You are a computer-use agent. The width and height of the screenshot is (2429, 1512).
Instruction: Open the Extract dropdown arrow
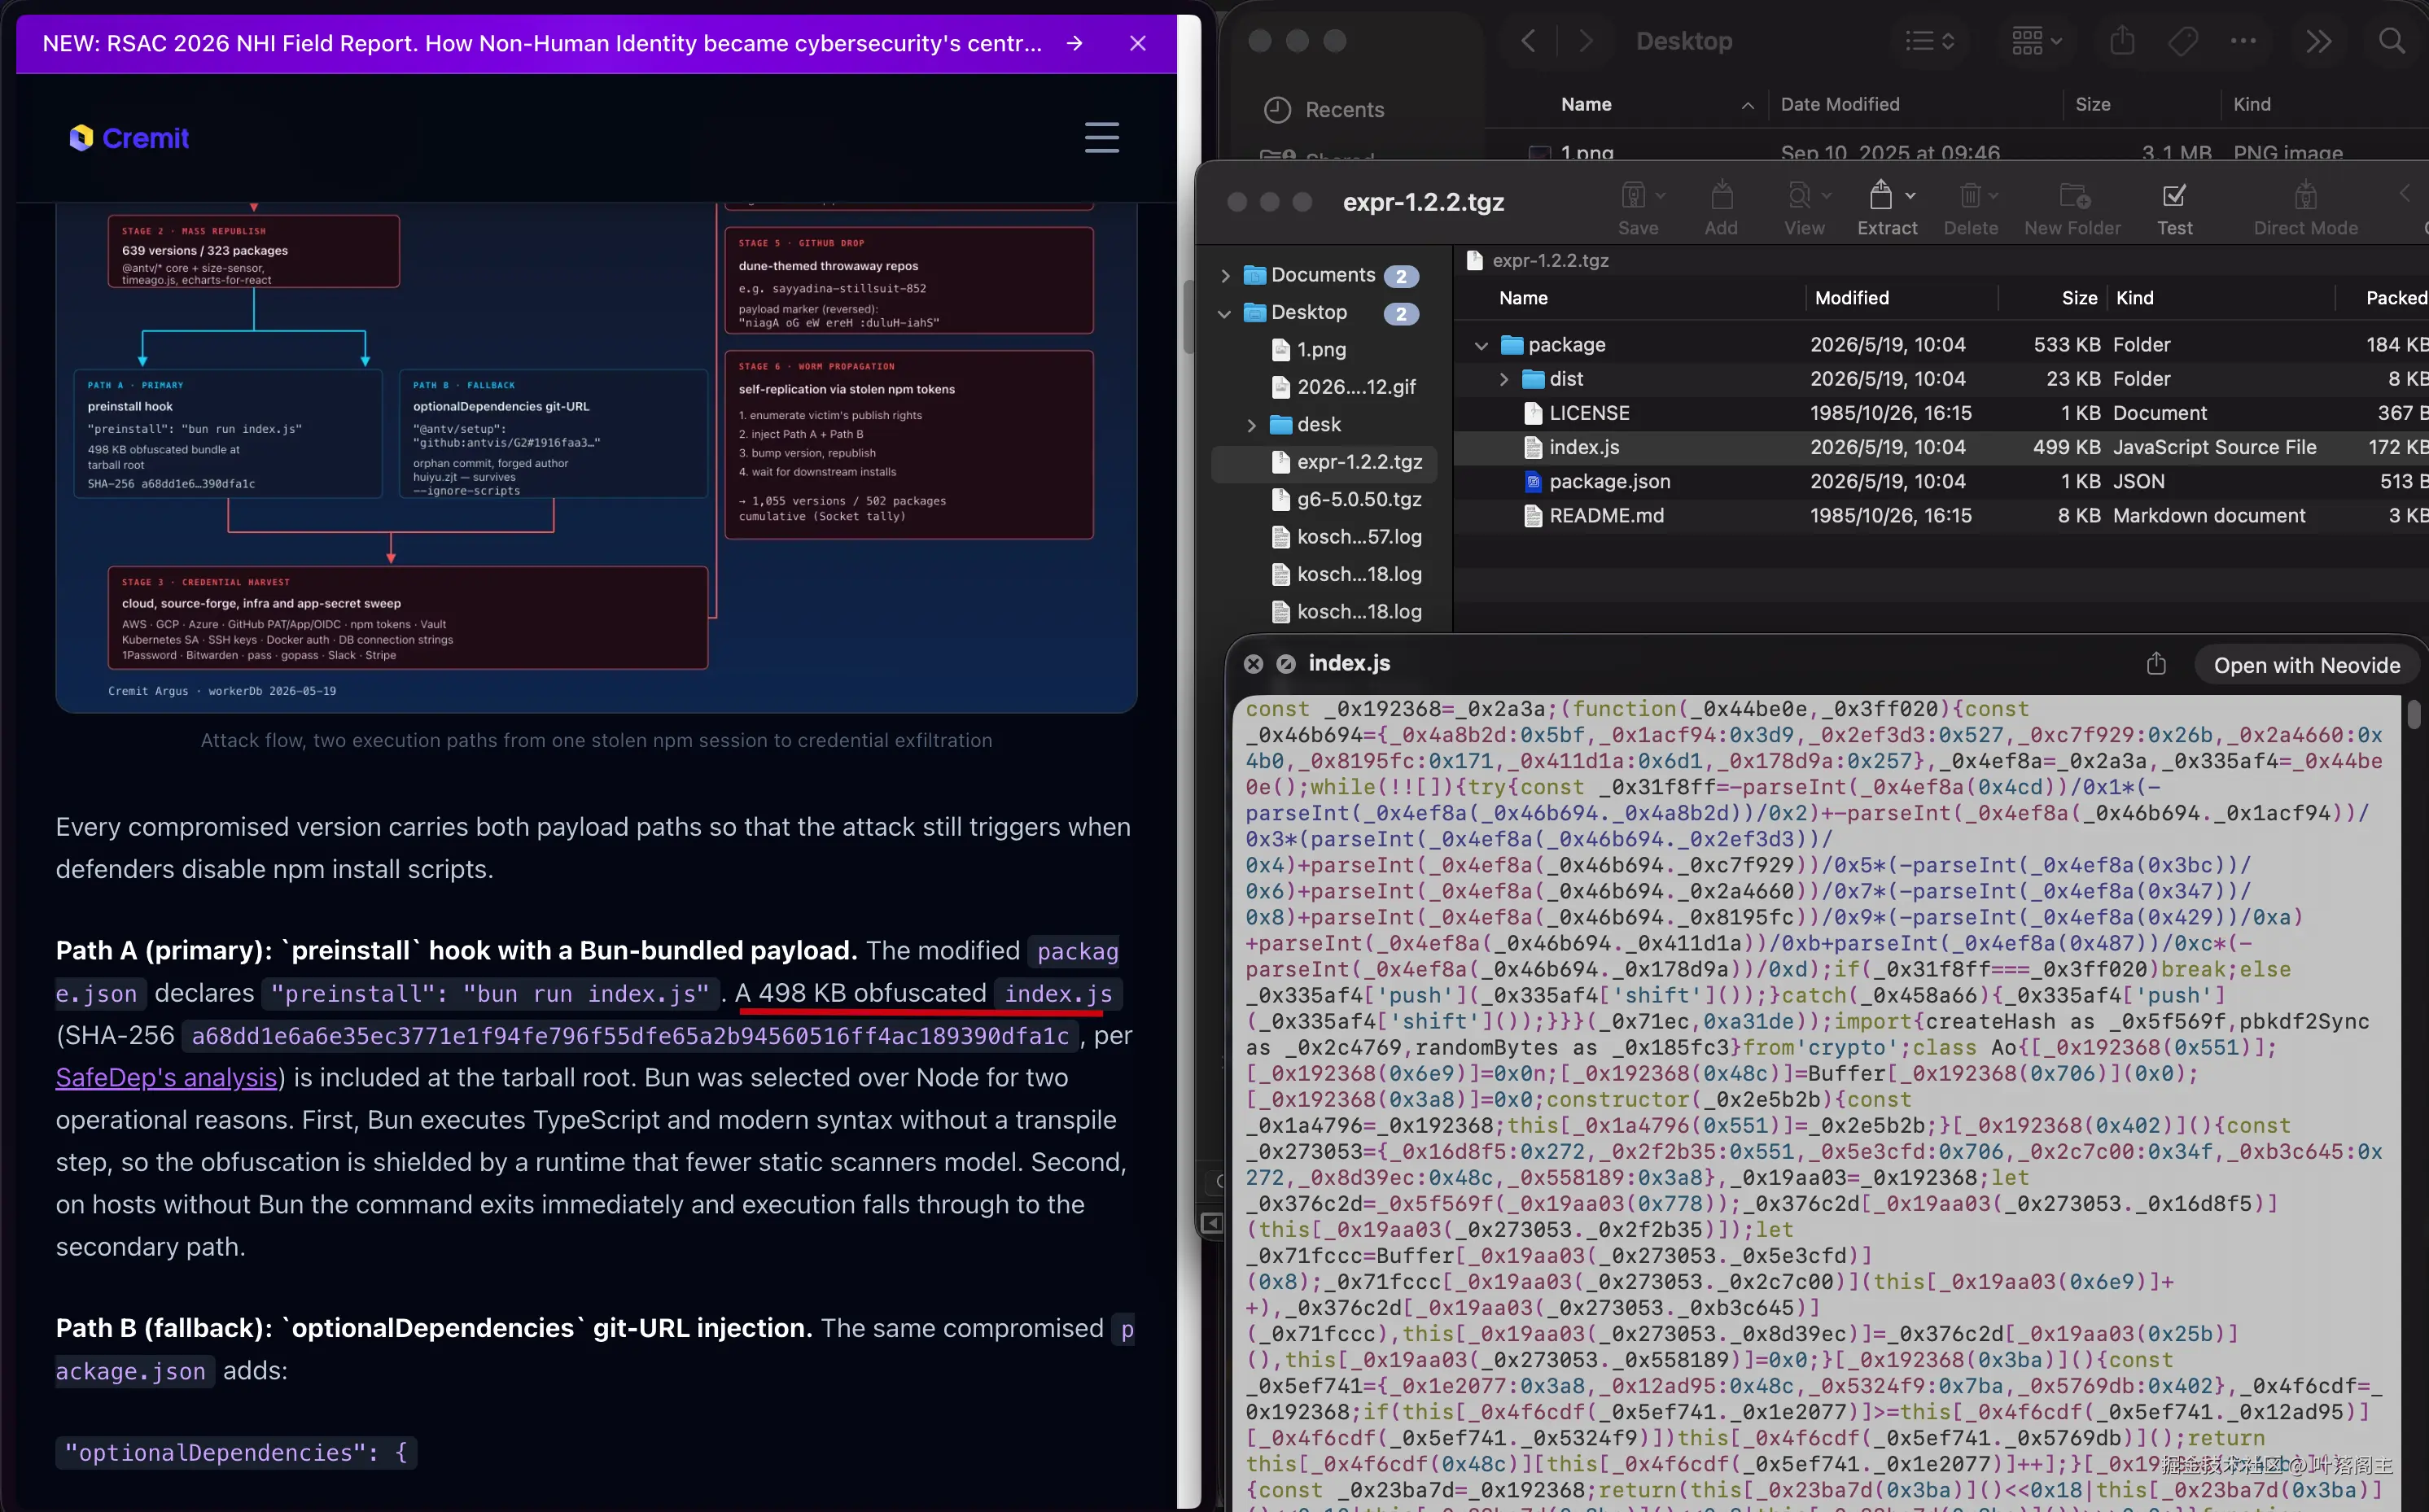point(1910,196)
